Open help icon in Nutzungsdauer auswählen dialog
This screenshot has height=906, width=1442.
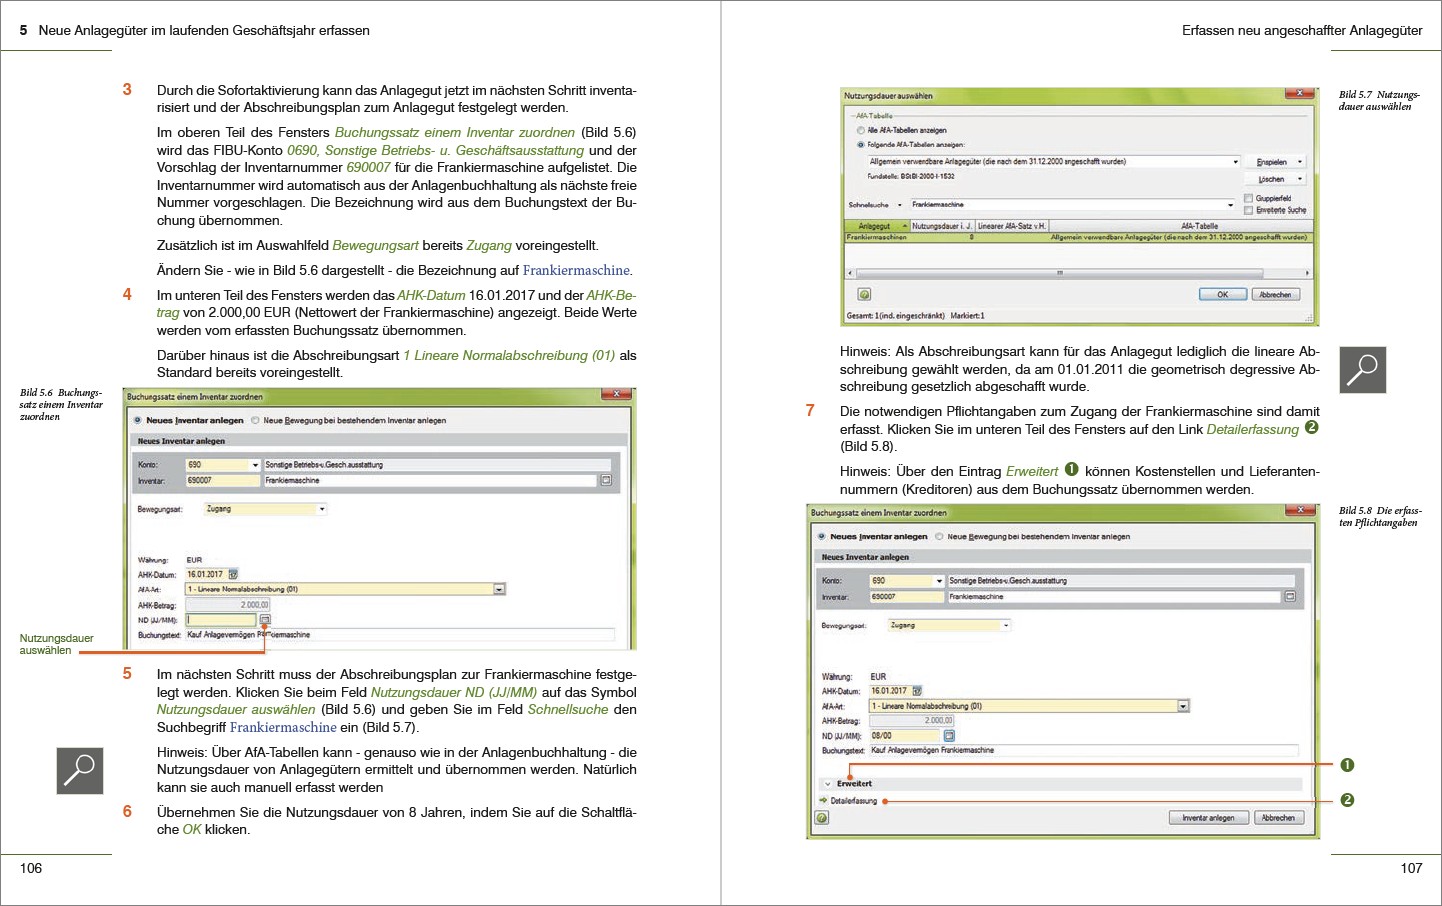[864, 294]
